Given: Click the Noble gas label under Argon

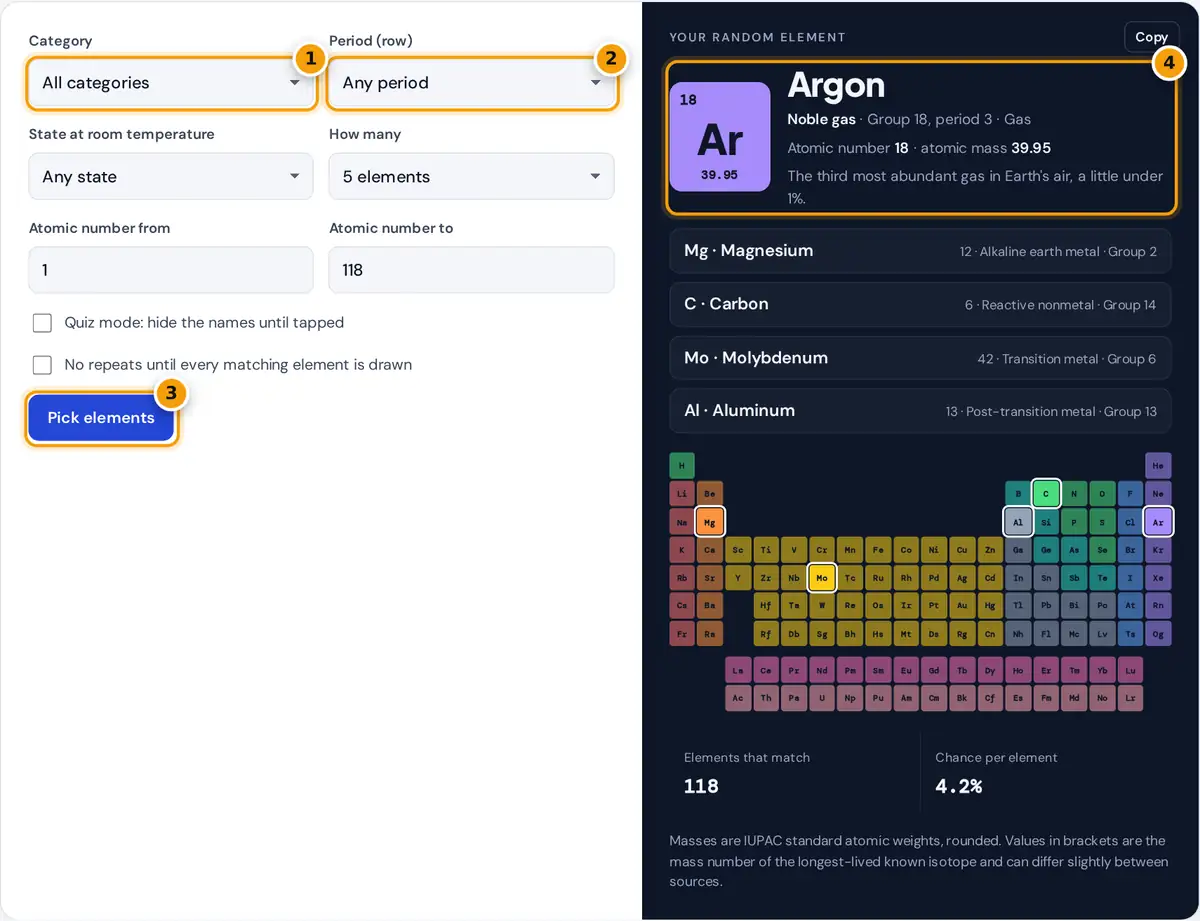Looking at the screenshot, I should point(822,119).
